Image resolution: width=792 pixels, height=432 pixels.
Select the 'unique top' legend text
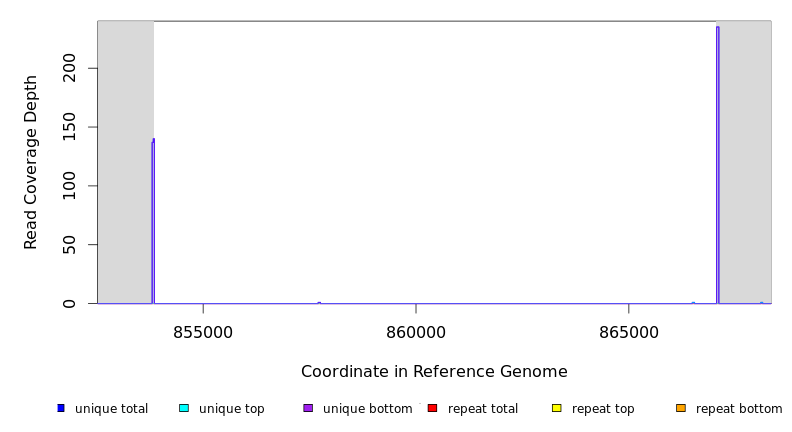pos(231,409)
